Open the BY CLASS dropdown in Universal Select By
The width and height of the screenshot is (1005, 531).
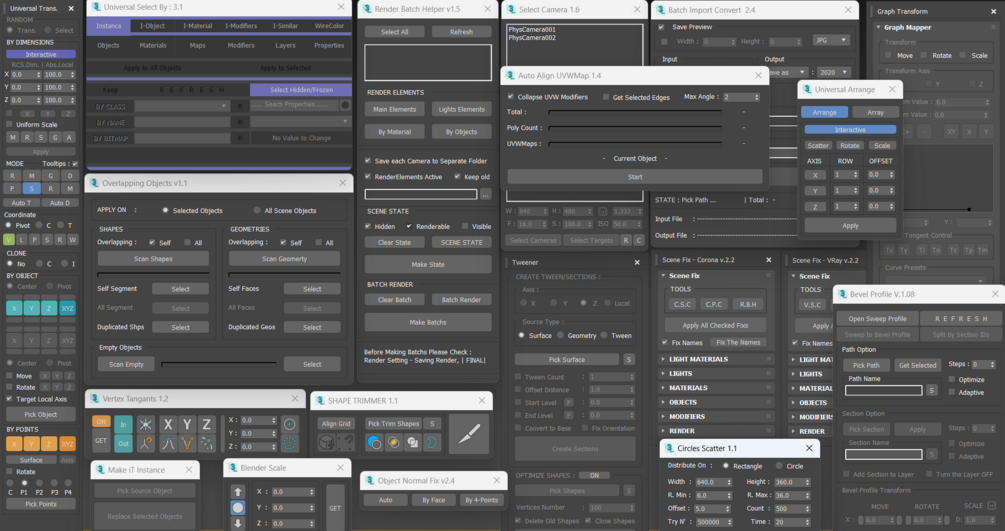coord(181,106)
